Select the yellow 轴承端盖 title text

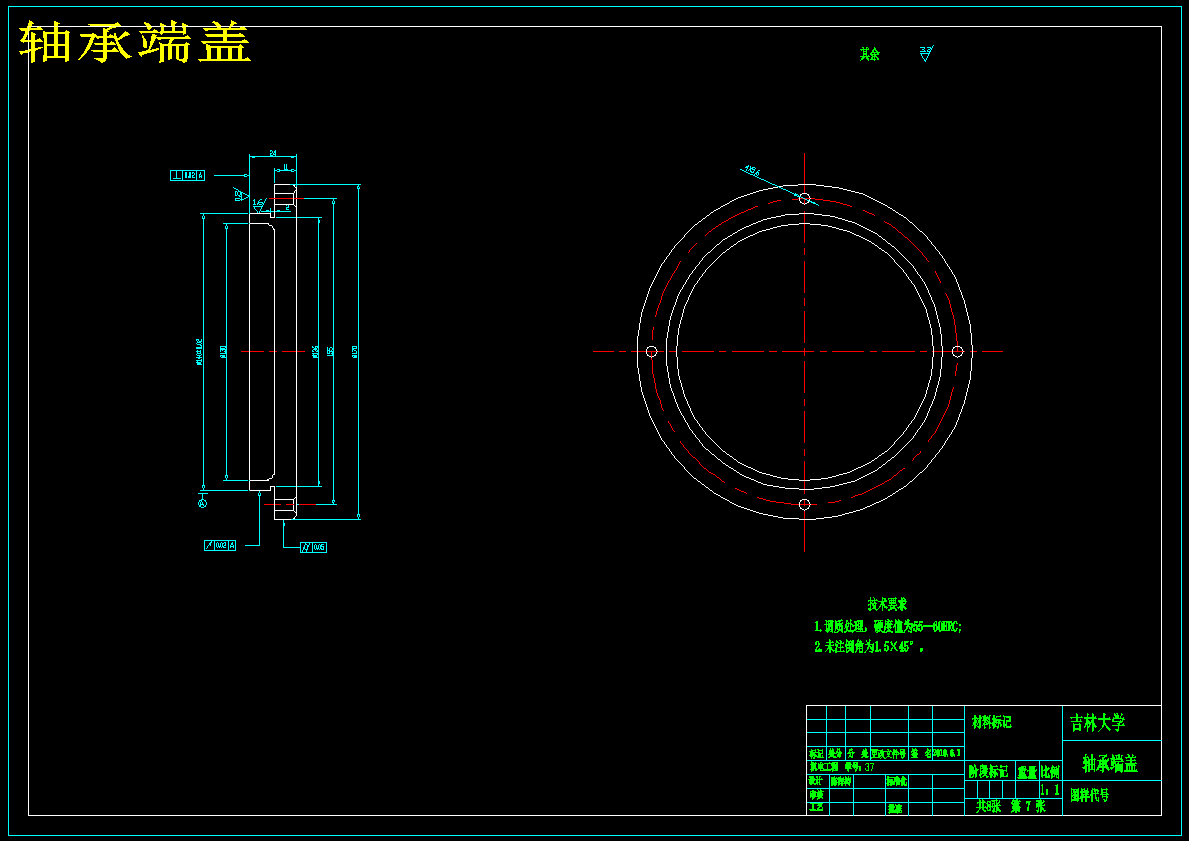pos(135,43)
